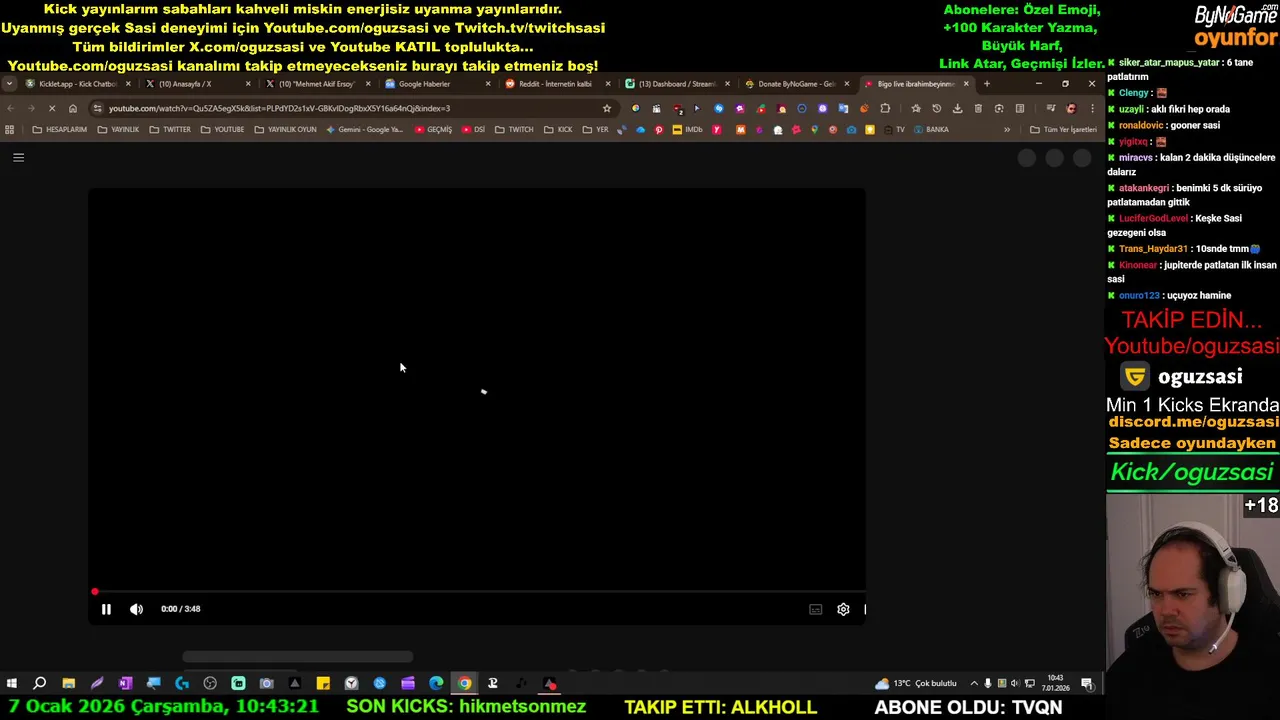The image size is (1280, 720).
Task: Open the DSİ bookmark
Action: pyautogui.click(x=474, y=130)
